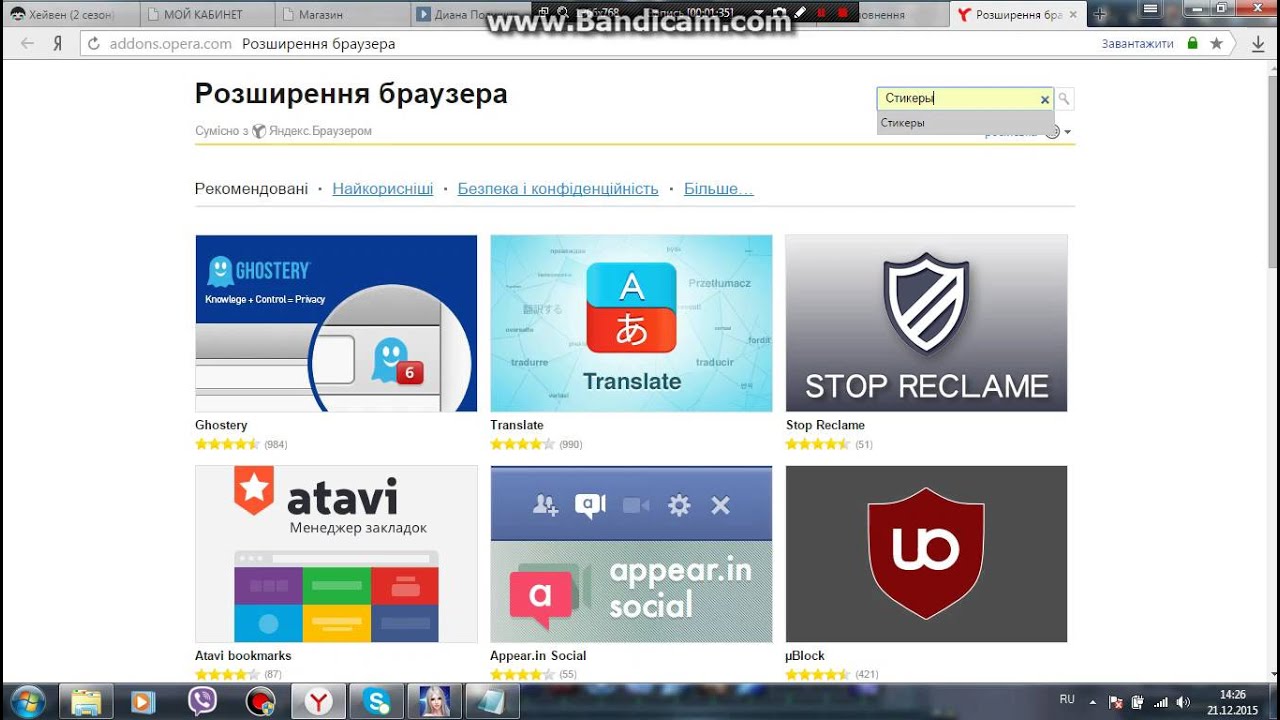Click the magnifier search button

click(x=1064, y=99)
